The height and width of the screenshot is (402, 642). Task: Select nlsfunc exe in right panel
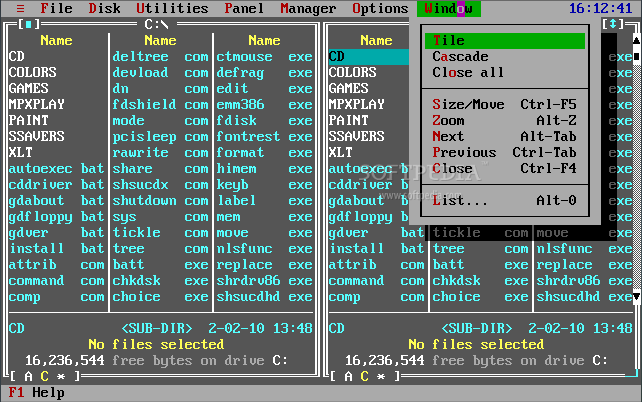[x=585, y=248]
